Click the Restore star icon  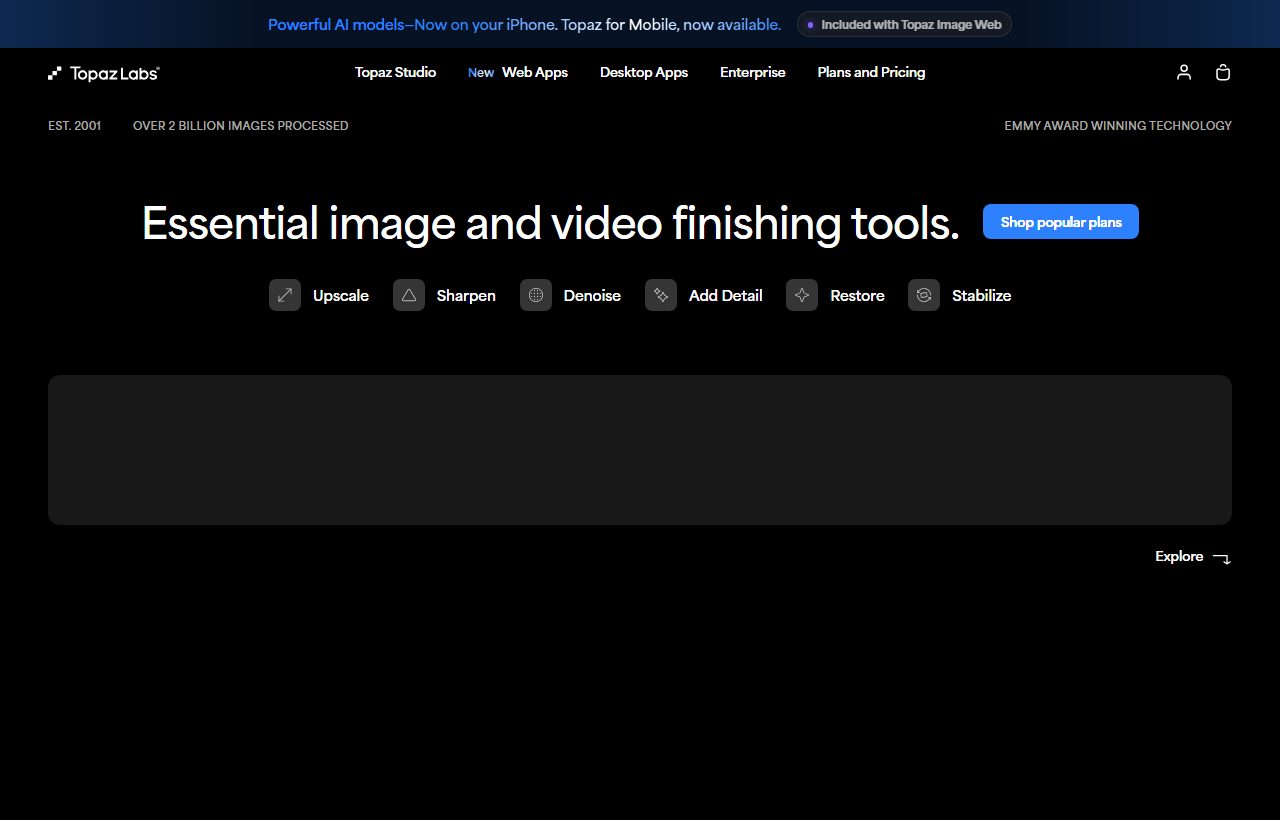[802, 295]
